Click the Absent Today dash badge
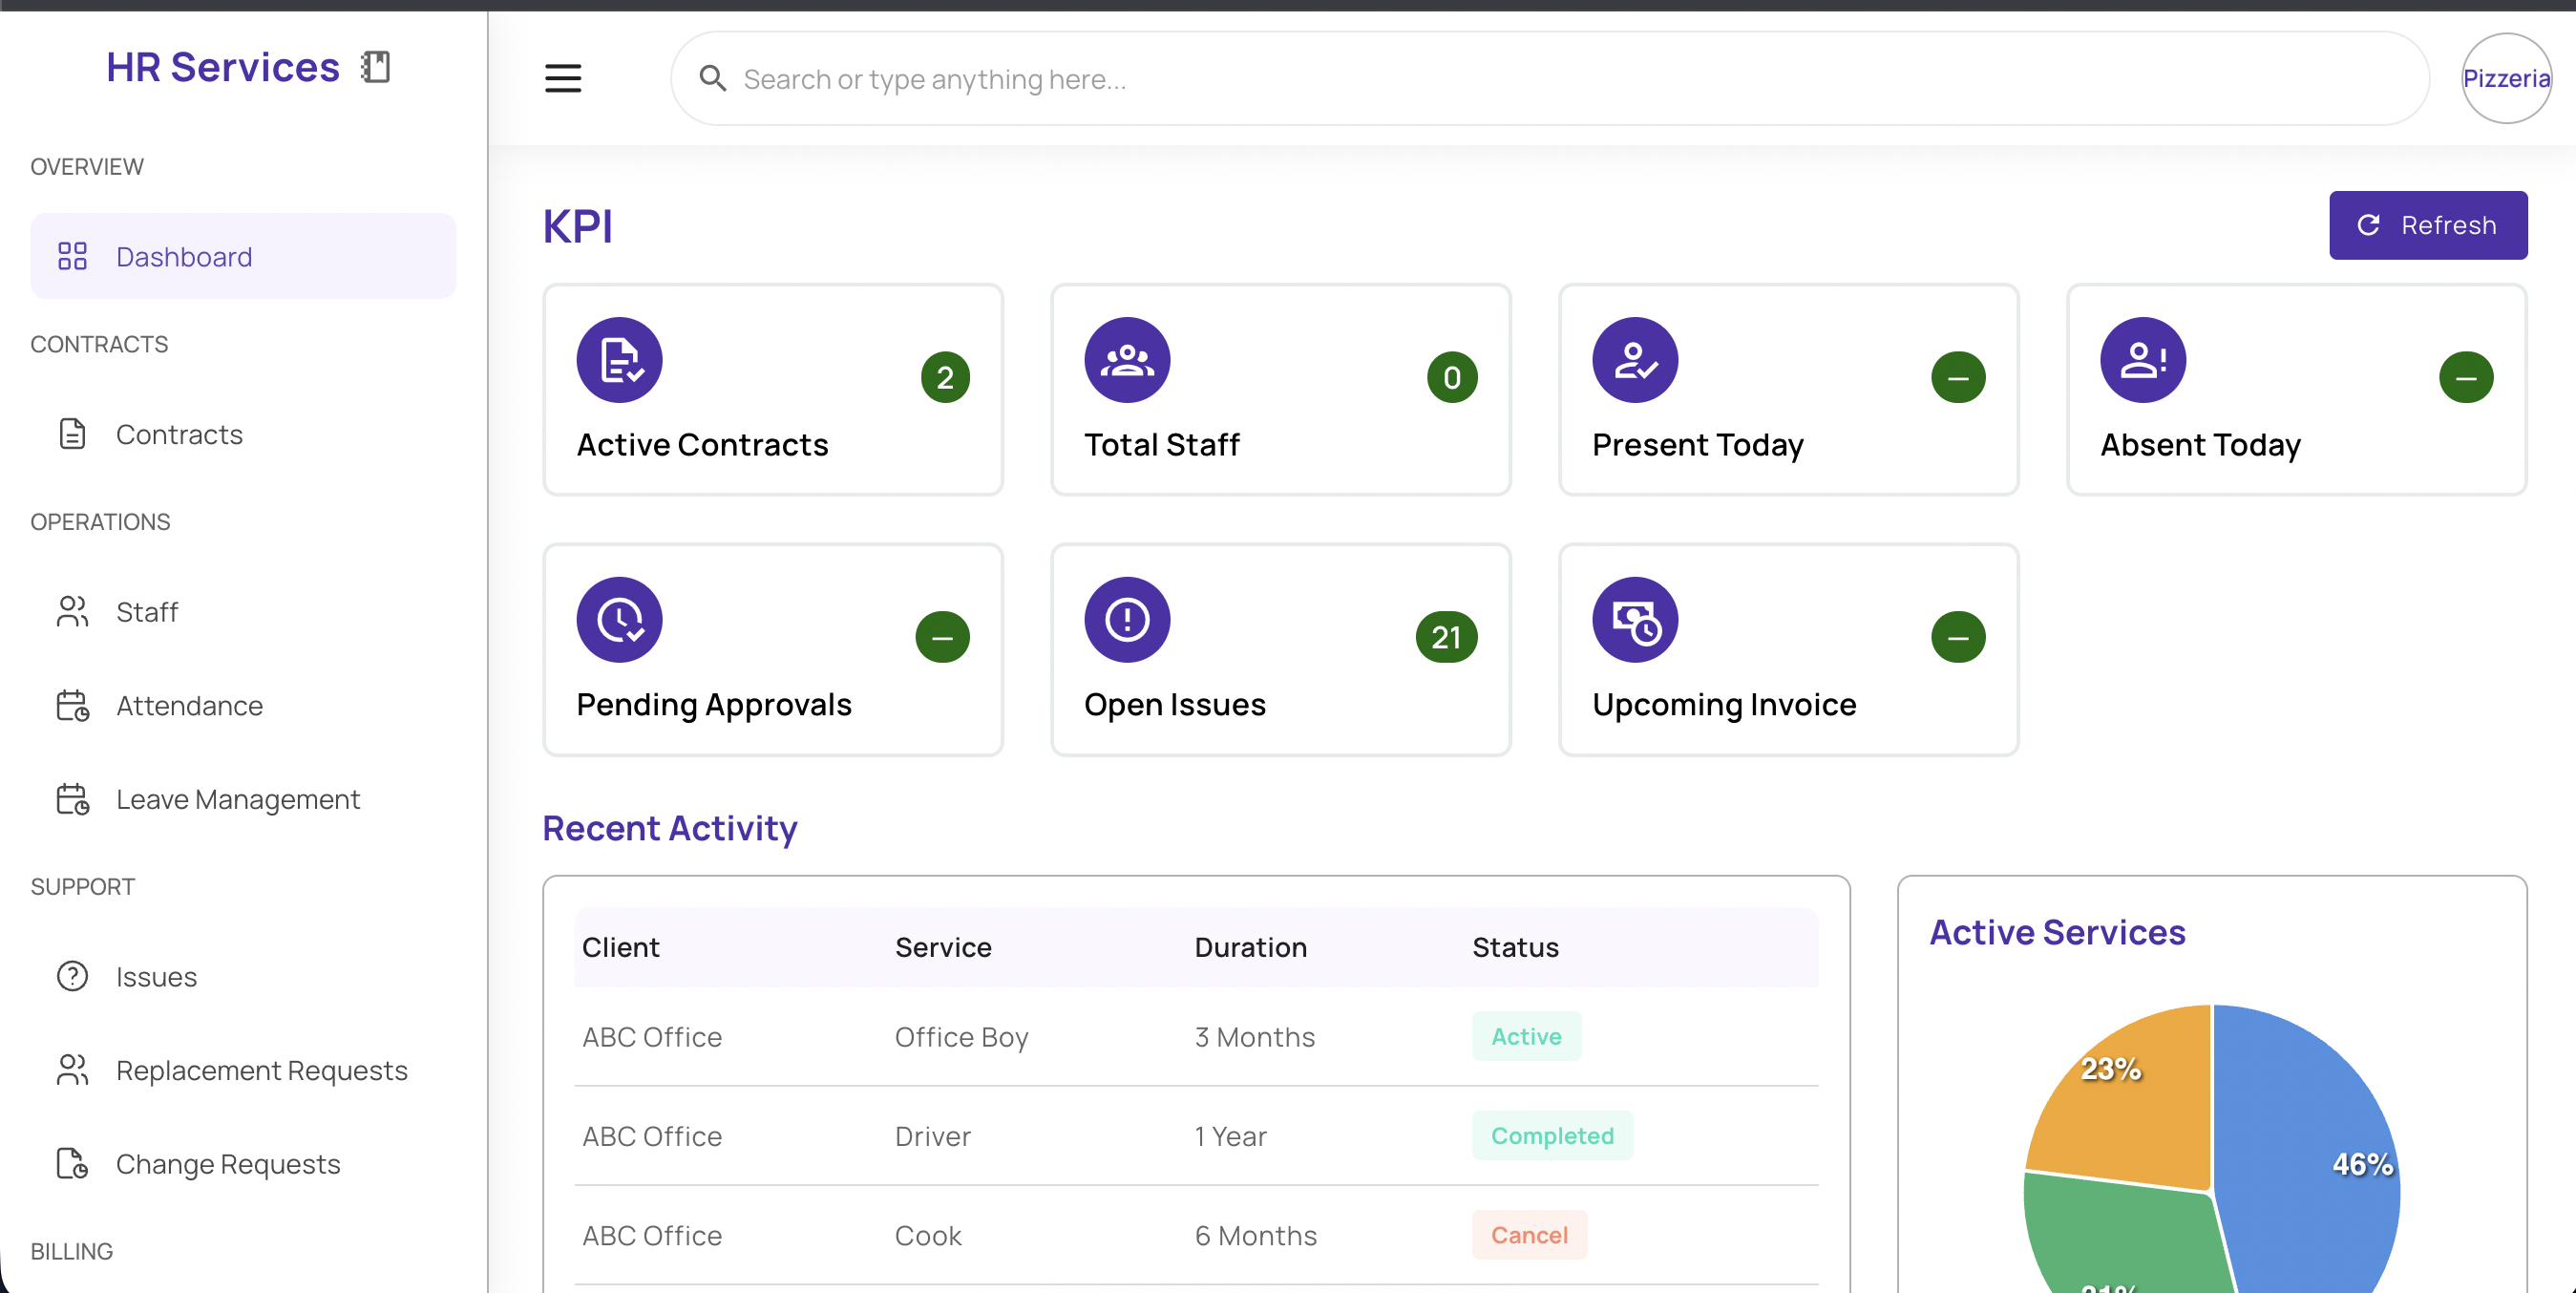Image resolution: width=2576 pixels, height=1293 pixels. (2466, 377)
